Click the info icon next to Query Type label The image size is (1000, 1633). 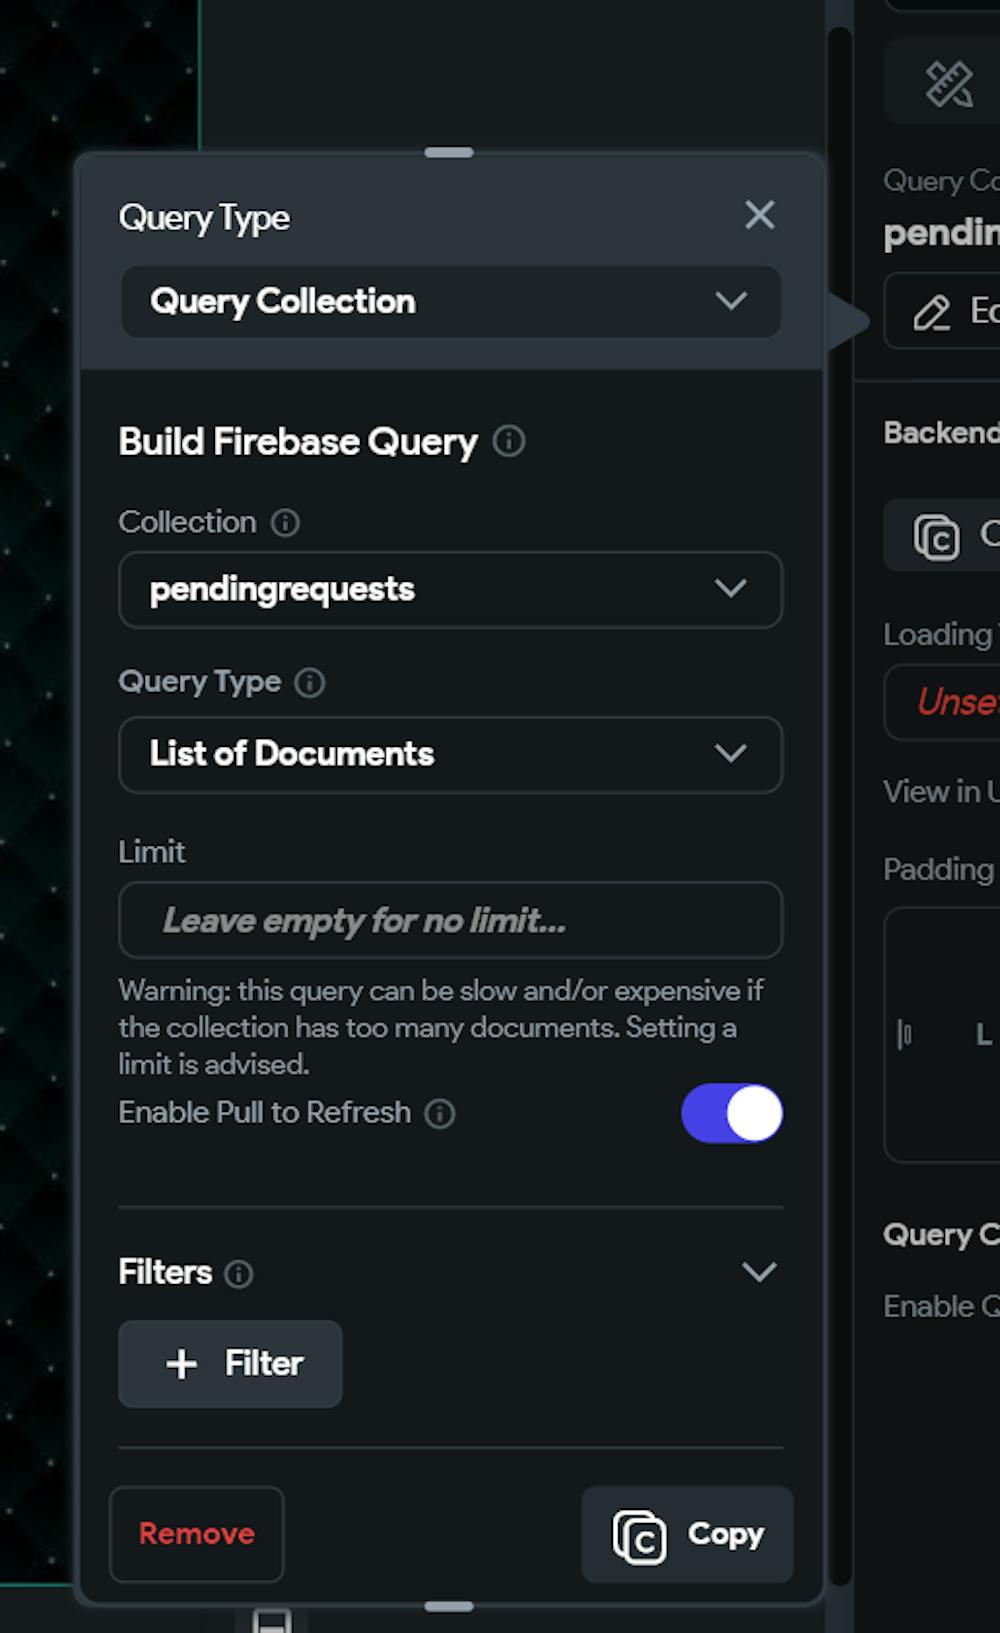tap(310, 683)
